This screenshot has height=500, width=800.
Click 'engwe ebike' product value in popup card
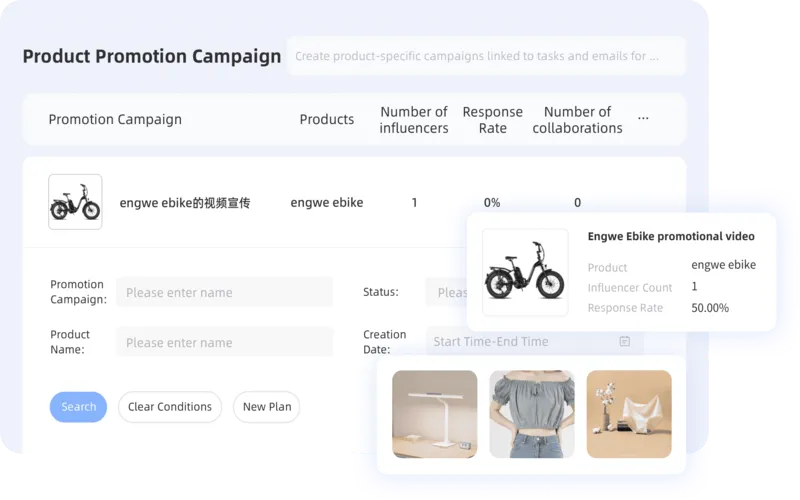click(723, 265)
